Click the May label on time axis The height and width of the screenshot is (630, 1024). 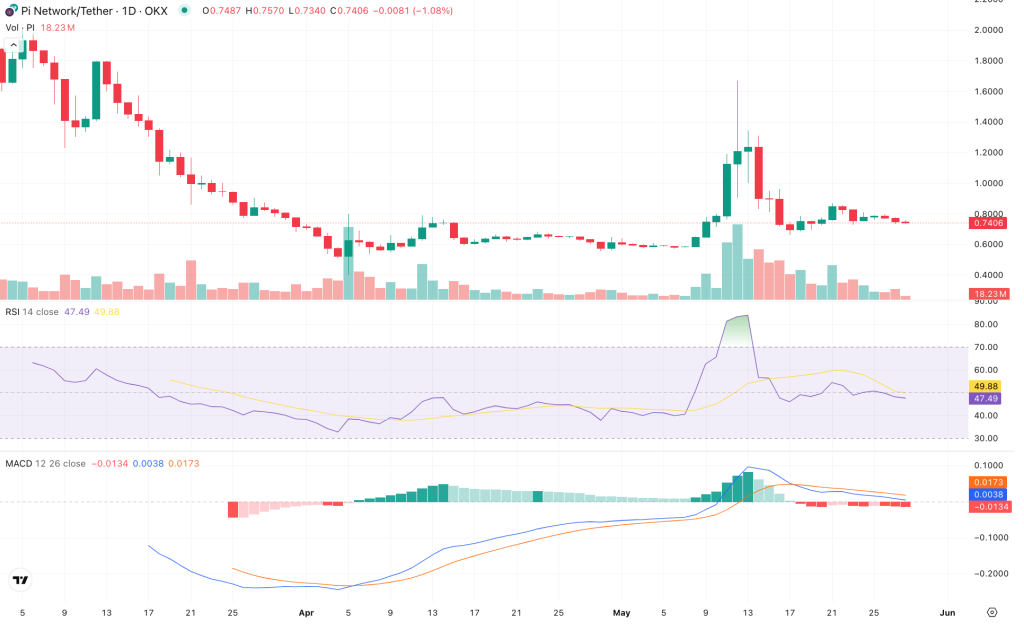621,613
